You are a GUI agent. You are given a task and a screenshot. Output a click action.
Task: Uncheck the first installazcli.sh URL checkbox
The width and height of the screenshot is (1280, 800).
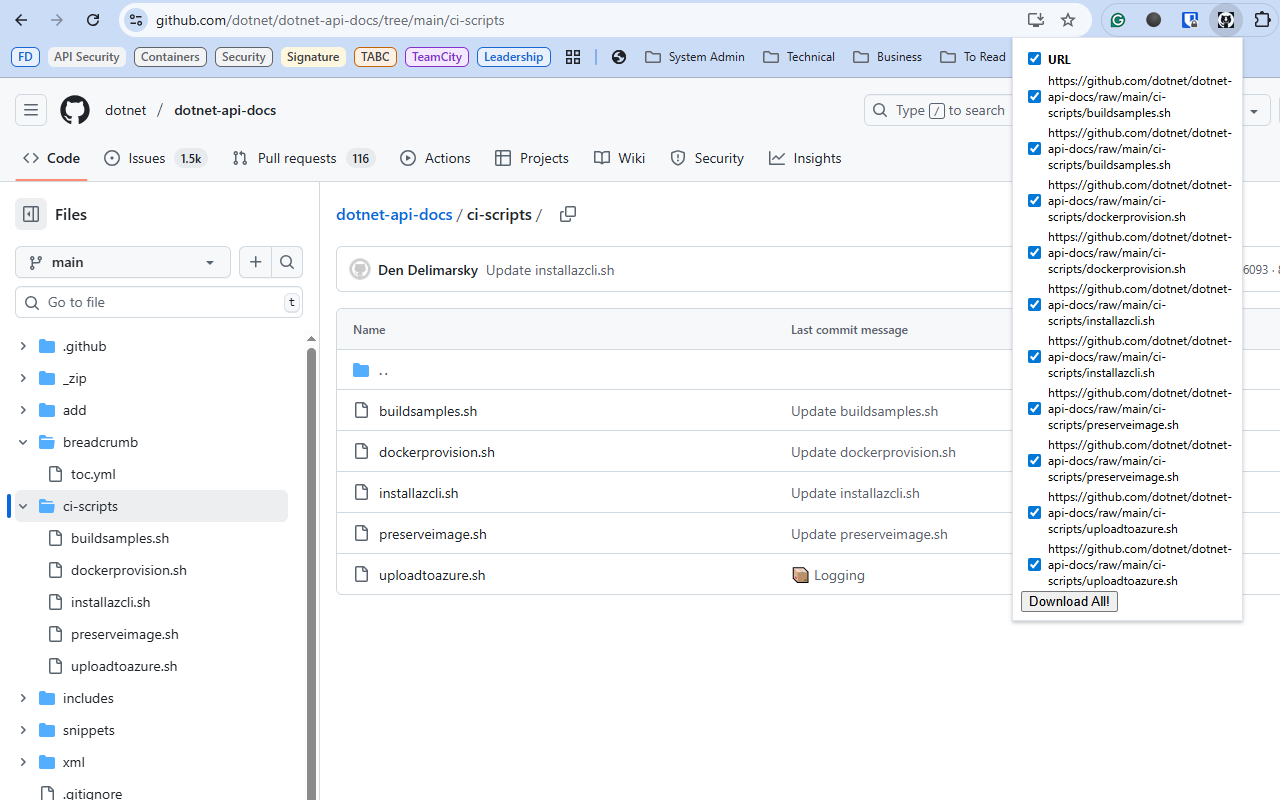(1034, 305)
